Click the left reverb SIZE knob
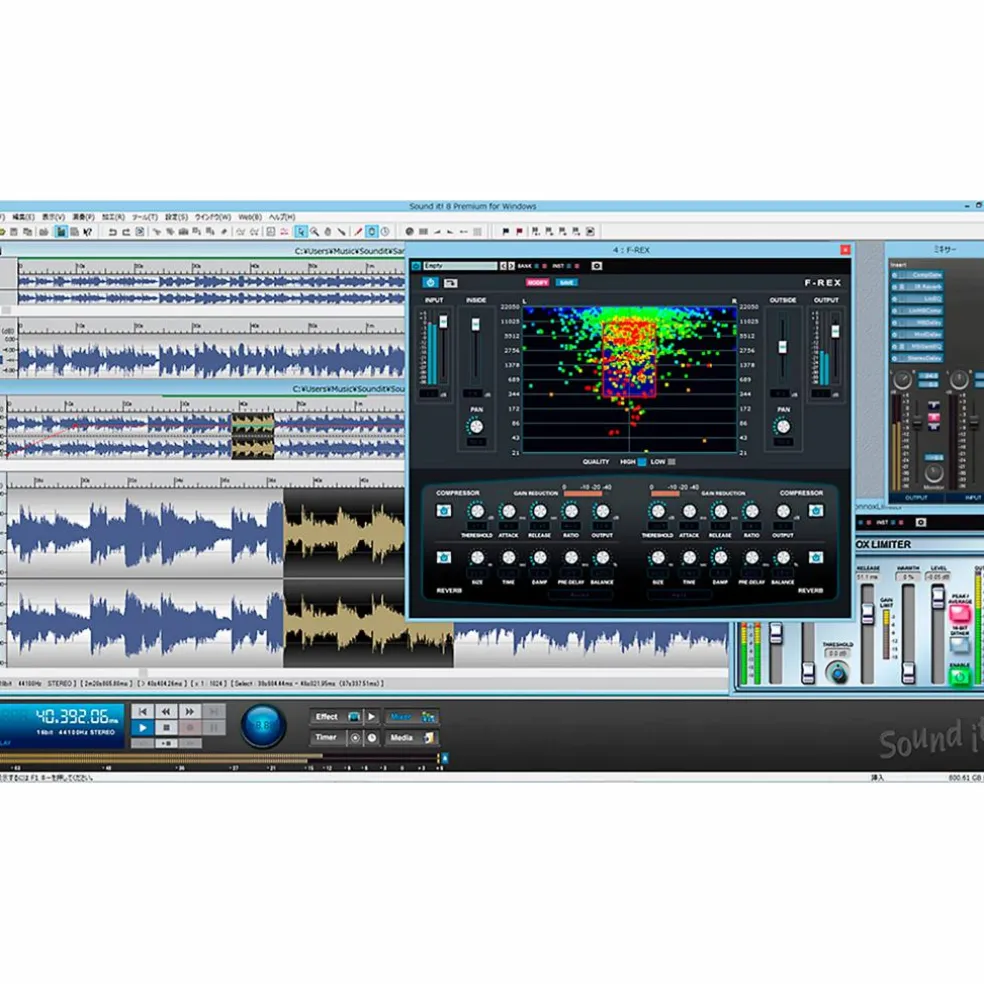 [477, 557]
